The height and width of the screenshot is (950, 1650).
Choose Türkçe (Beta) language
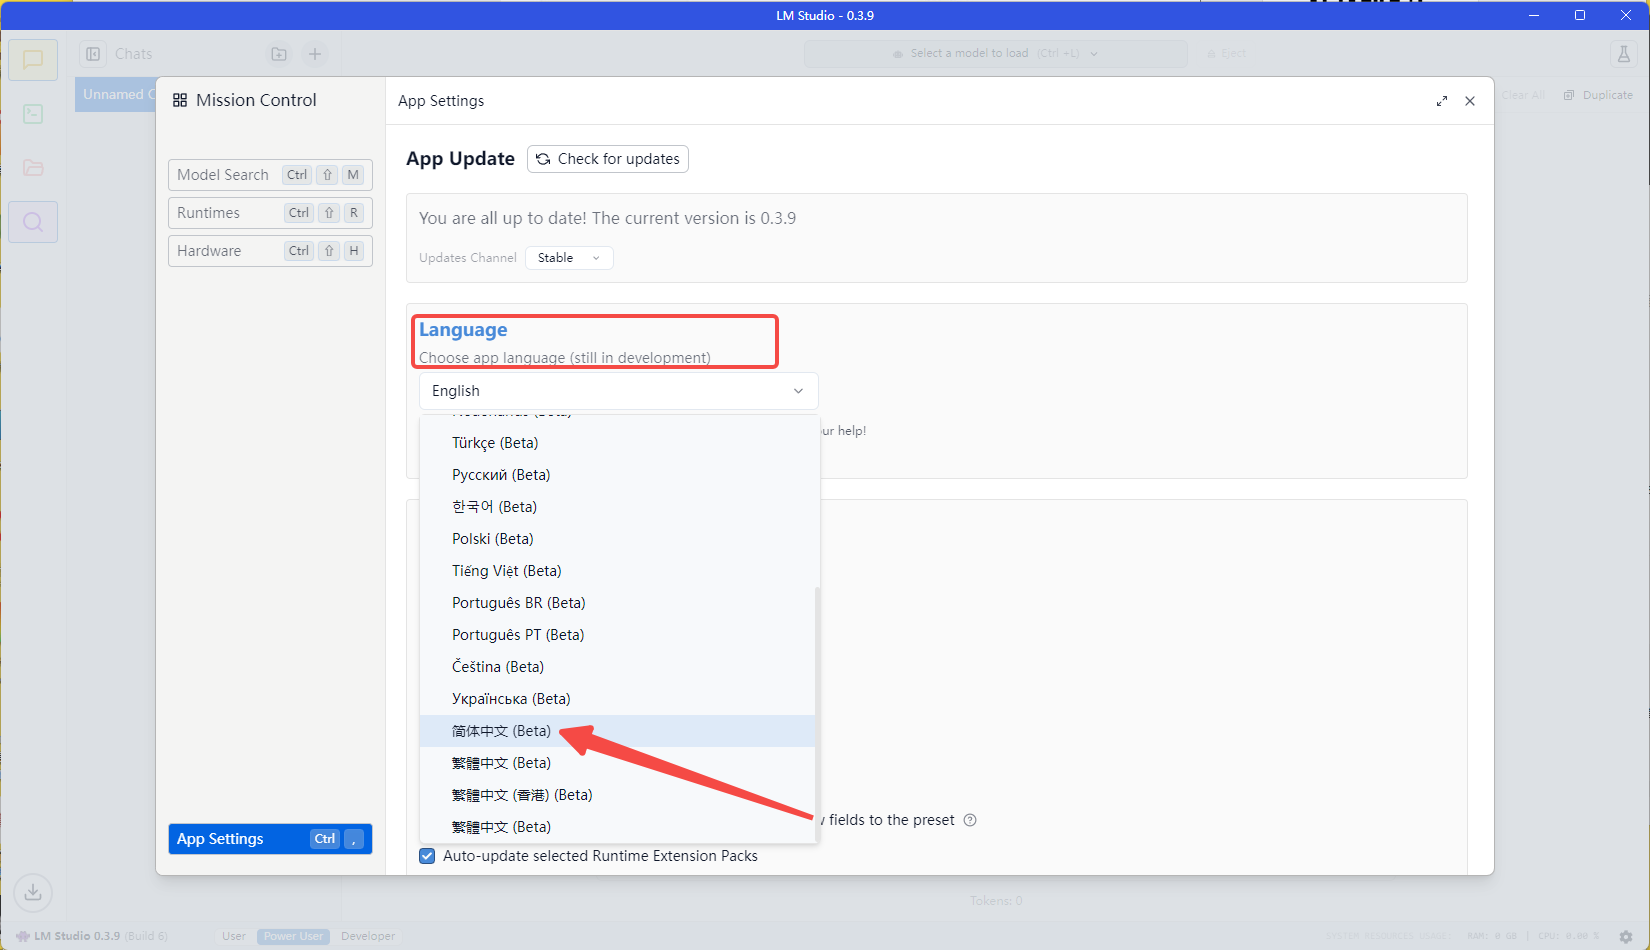coord(617,443)
